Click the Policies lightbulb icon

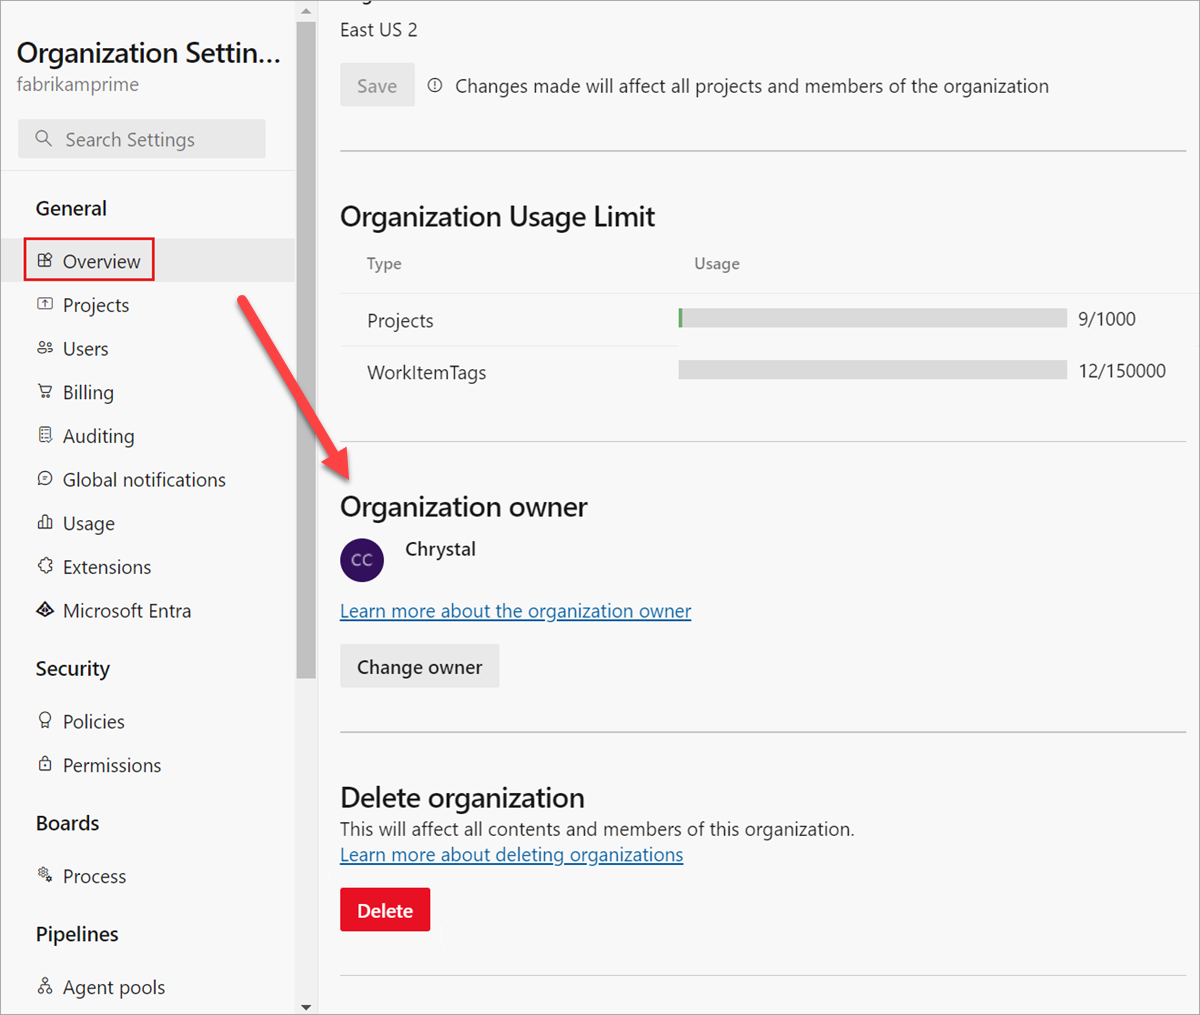45,720
